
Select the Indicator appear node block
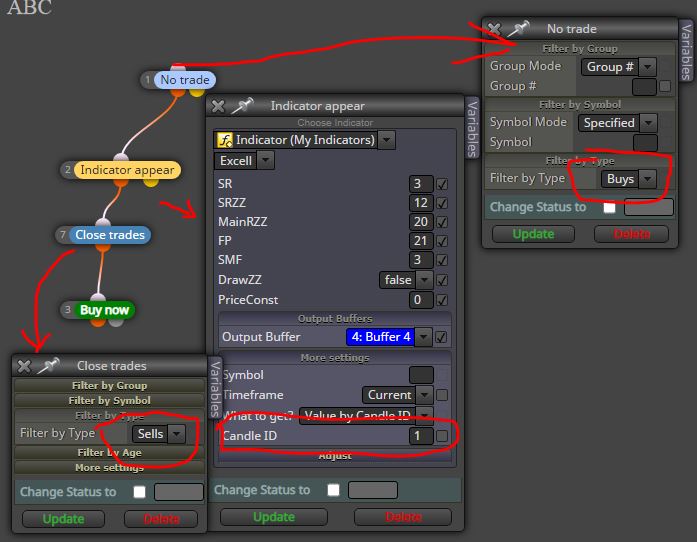click(x=127, y=170)
